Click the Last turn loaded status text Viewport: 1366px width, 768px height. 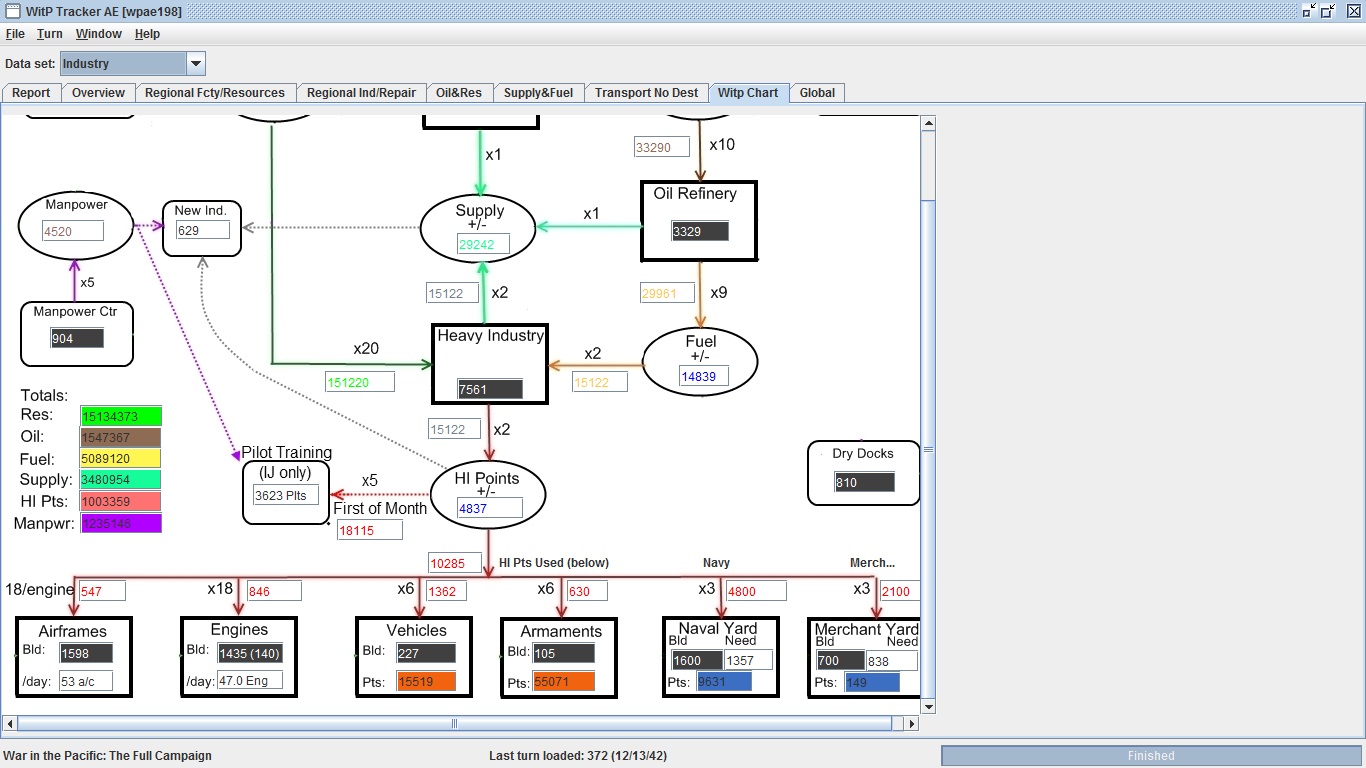[x=578, y=756]
